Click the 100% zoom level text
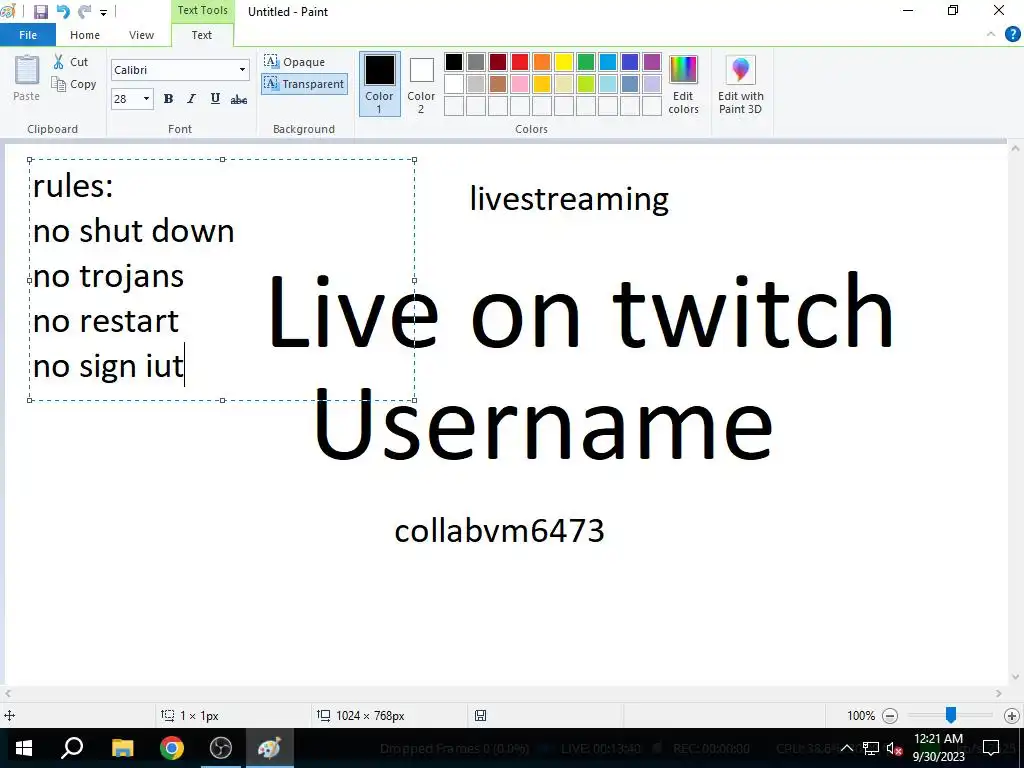This screenshot has height=768, width=1024. click(x=861, y=716)
